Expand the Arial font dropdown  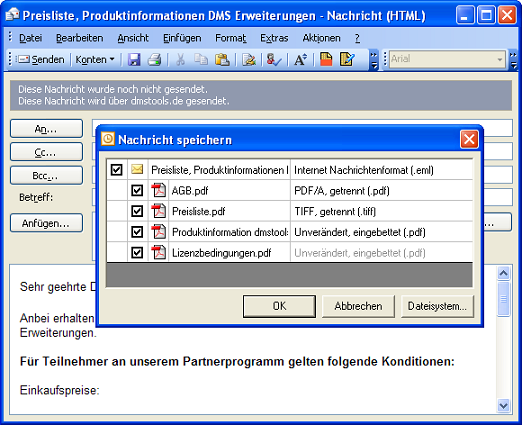500,60
